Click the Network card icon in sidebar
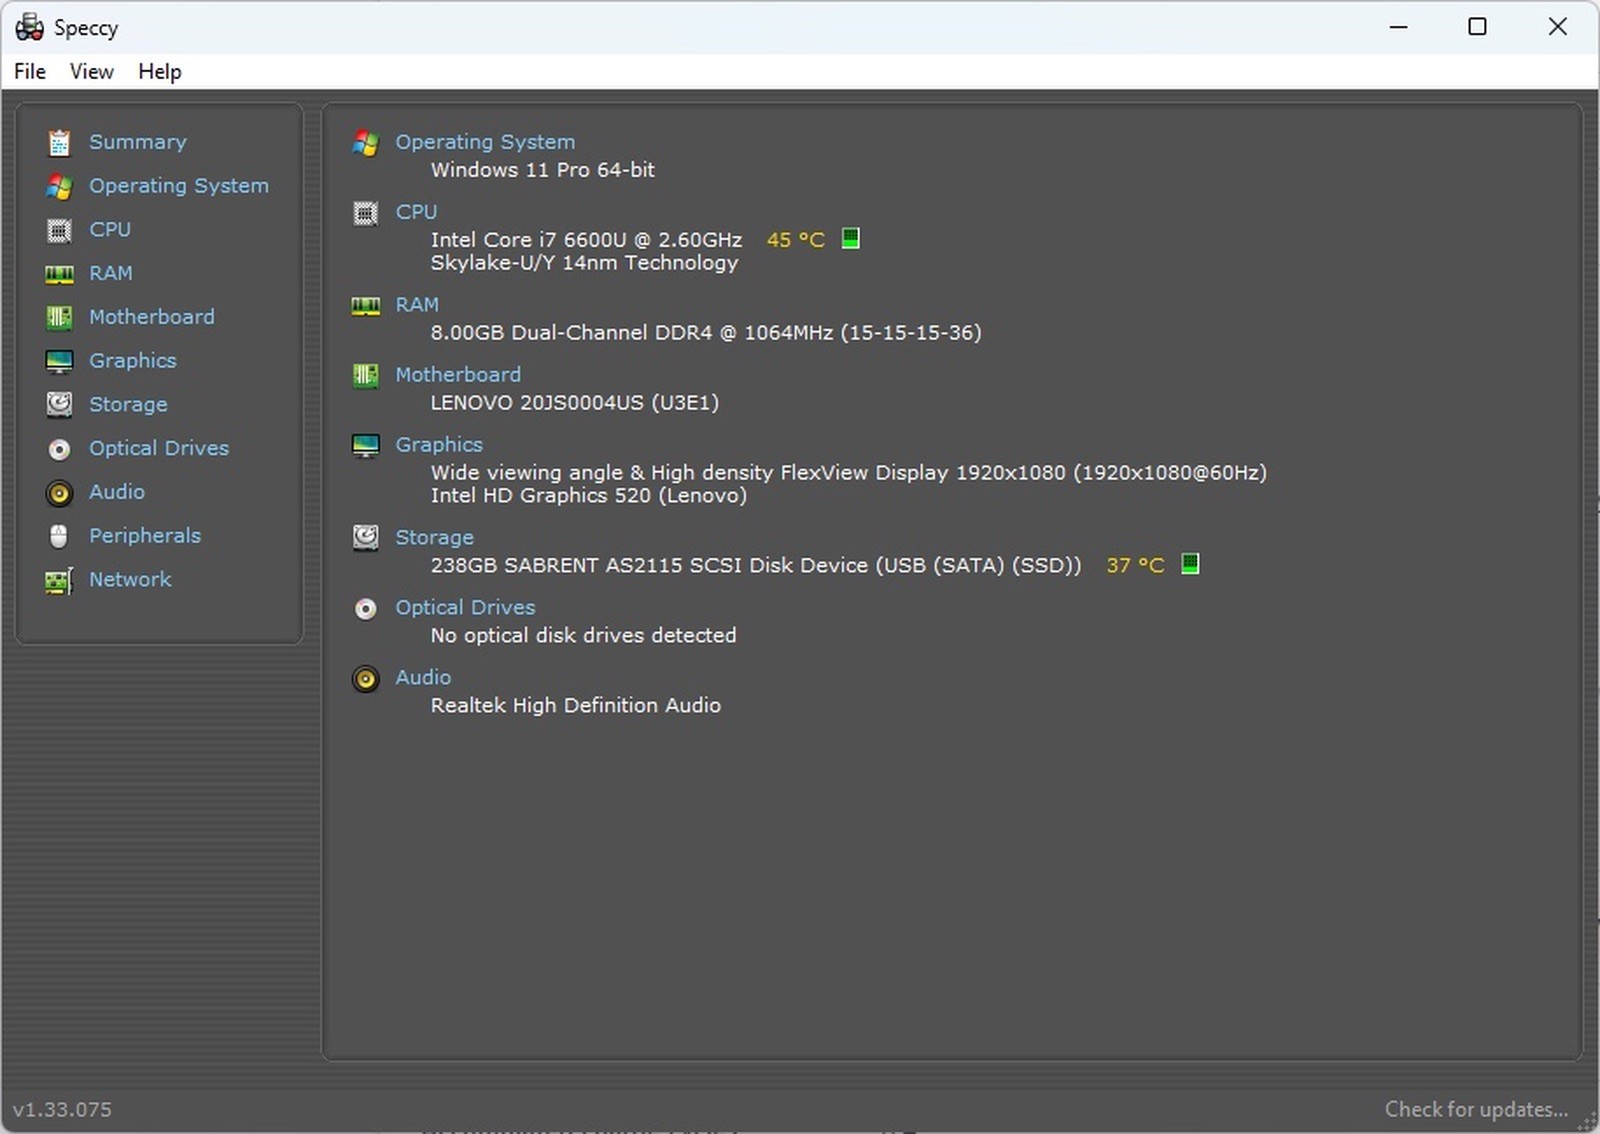 coord(59,581)
